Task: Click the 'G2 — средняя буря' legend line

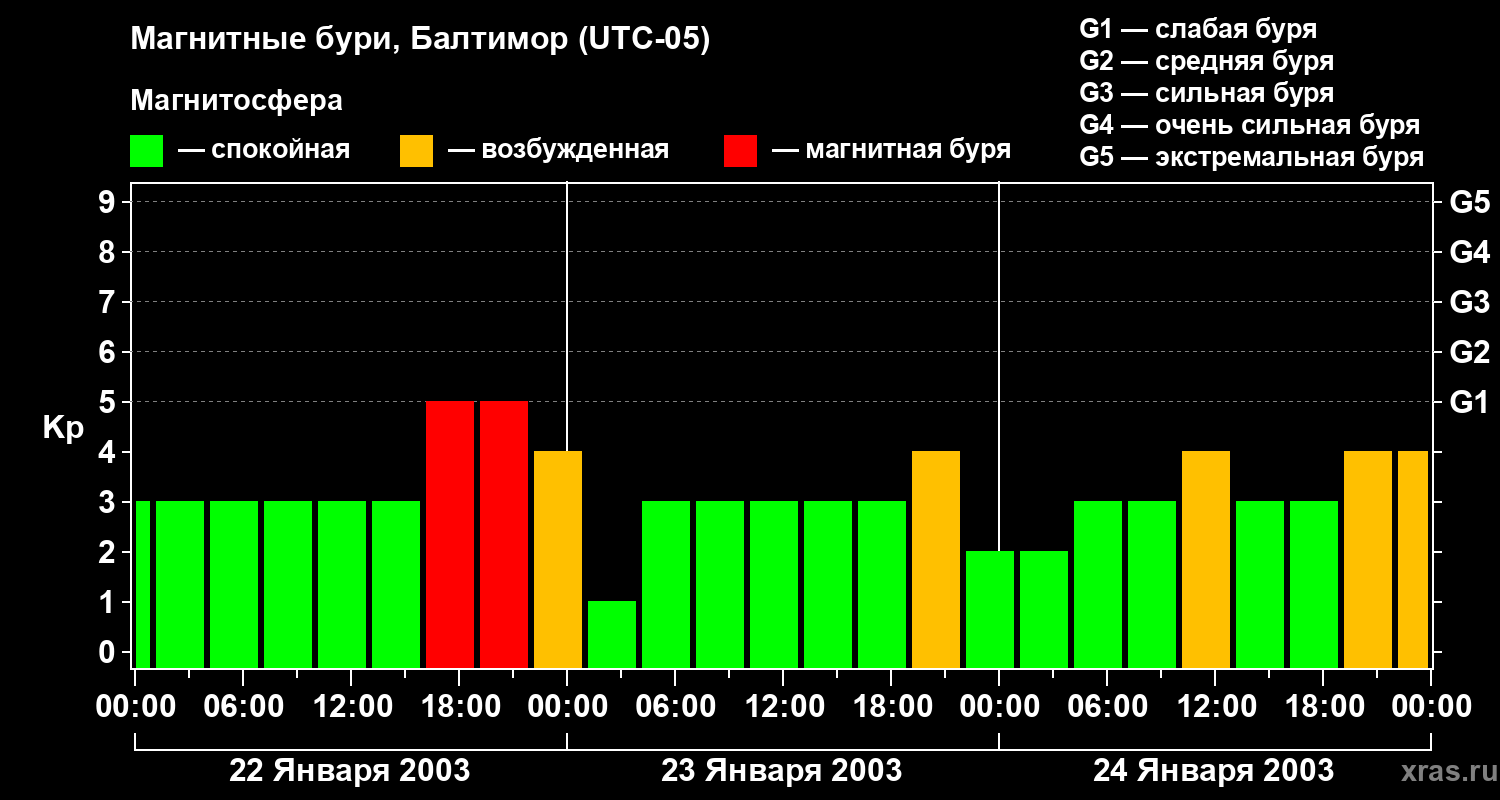Action: click(x=1206, y=61)
